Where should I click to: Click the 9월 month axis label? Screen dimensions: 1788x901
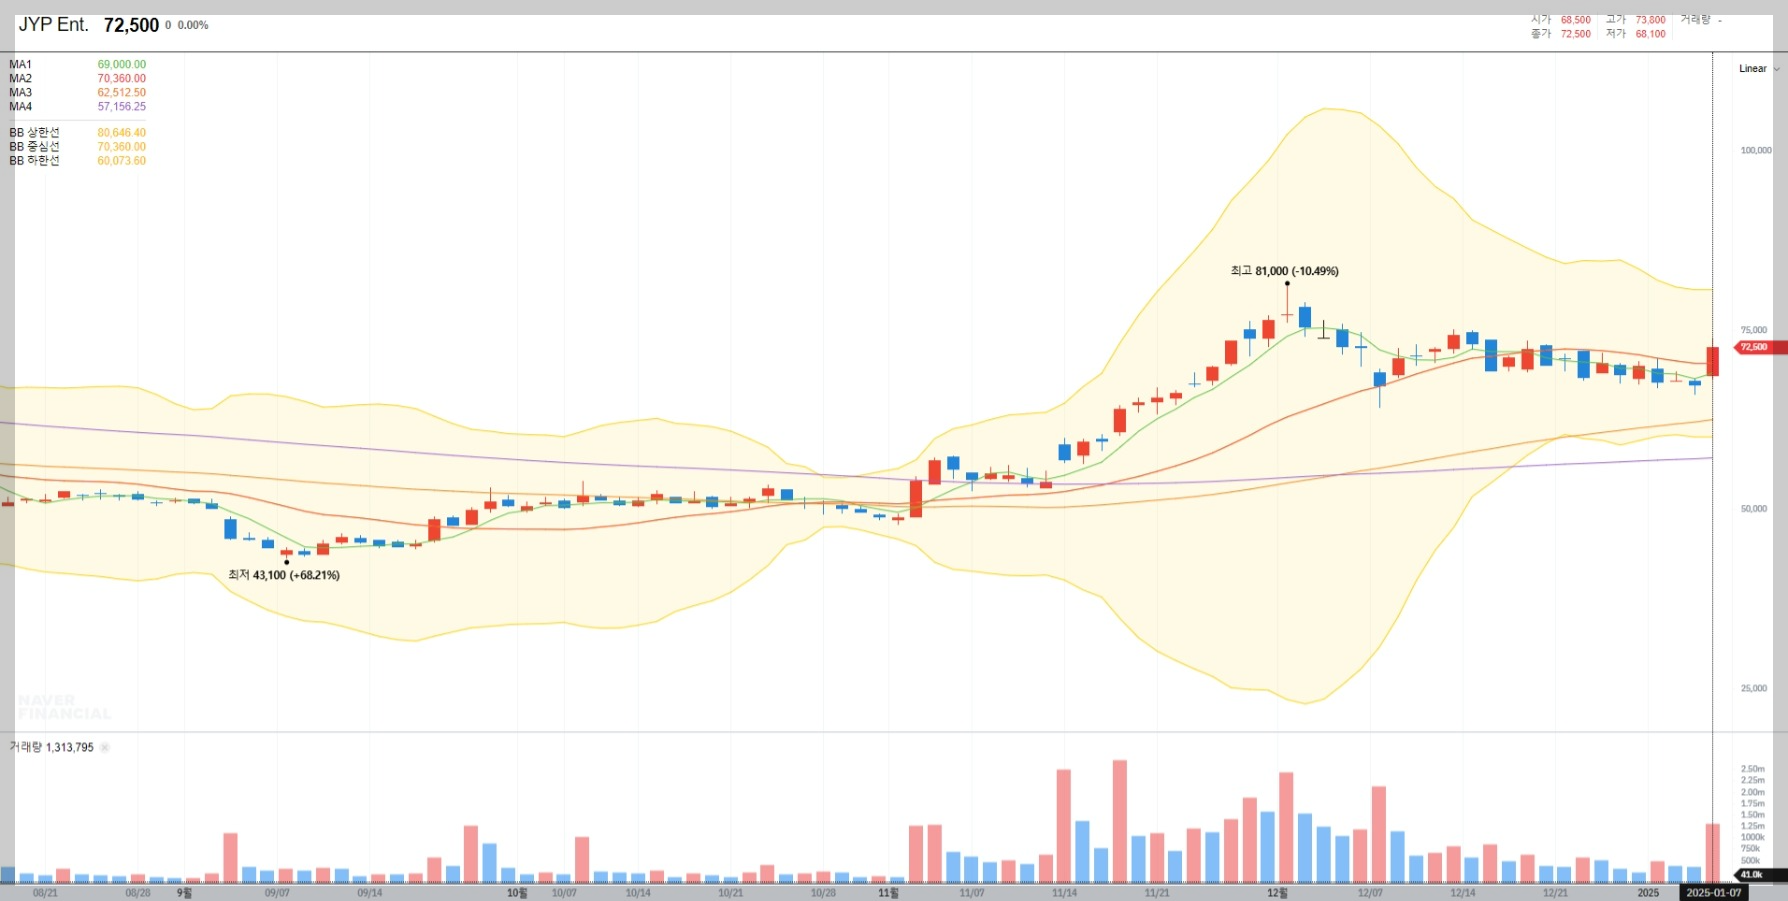click(184, 893)
